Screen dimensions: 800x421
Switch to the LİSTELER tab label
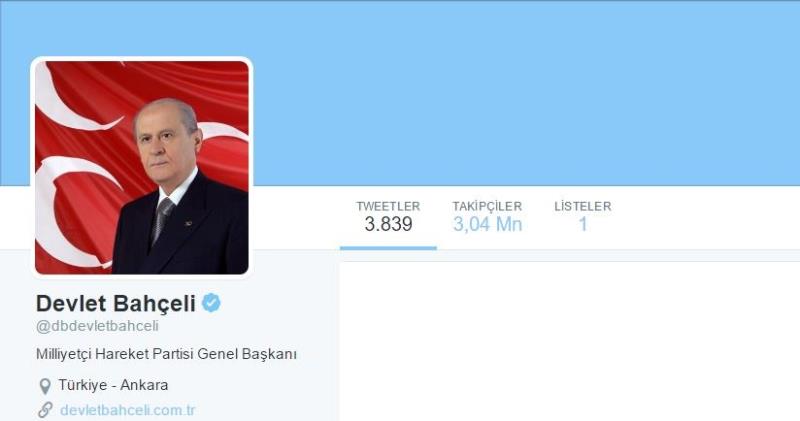pyautogui.click(x=583, y=206)
